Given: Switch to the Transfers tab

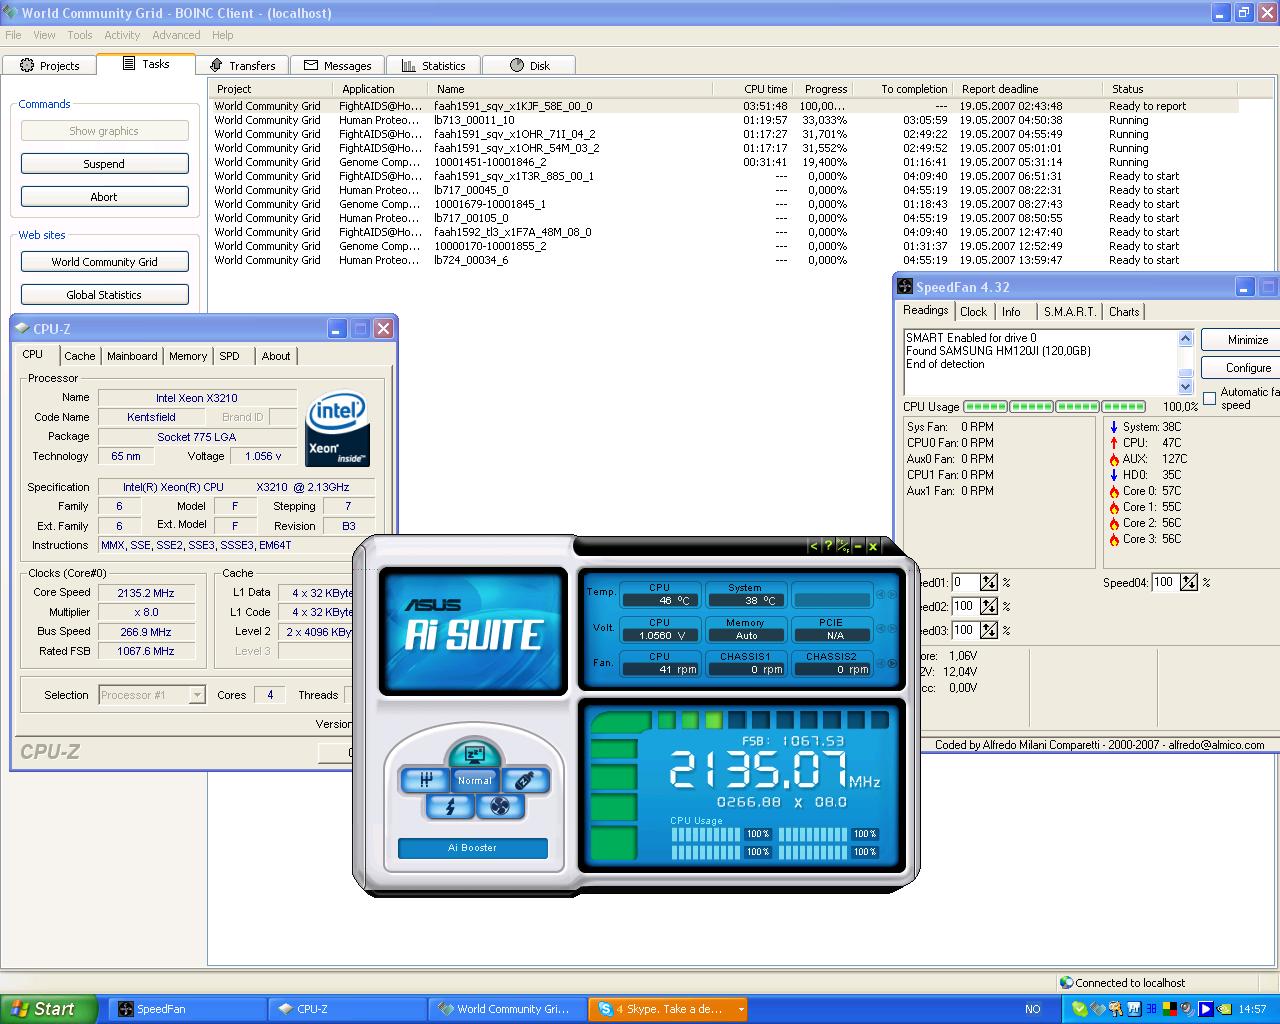Looking at the screenshot, I should (242, 65).
